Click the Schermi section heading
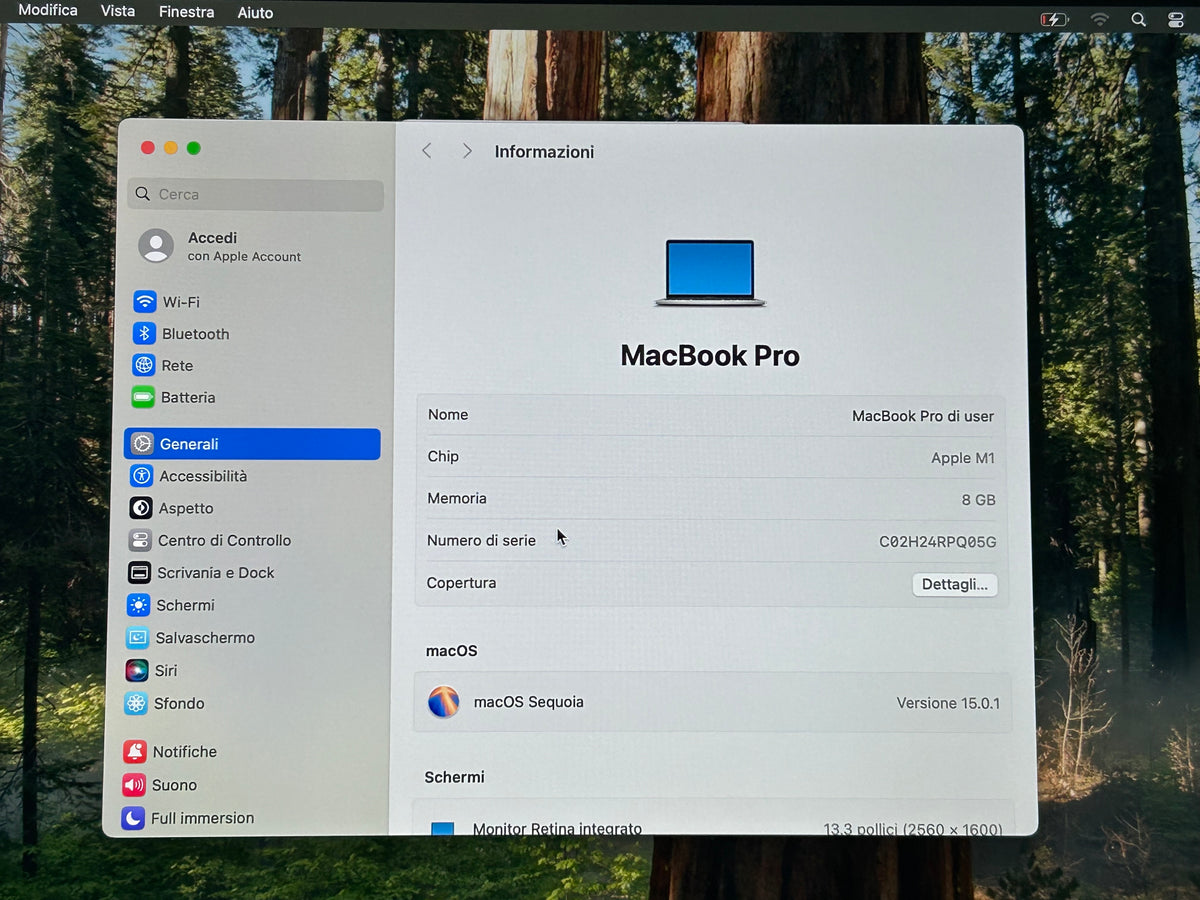Screen dimensions: 1200x900 tap(454, 777)
